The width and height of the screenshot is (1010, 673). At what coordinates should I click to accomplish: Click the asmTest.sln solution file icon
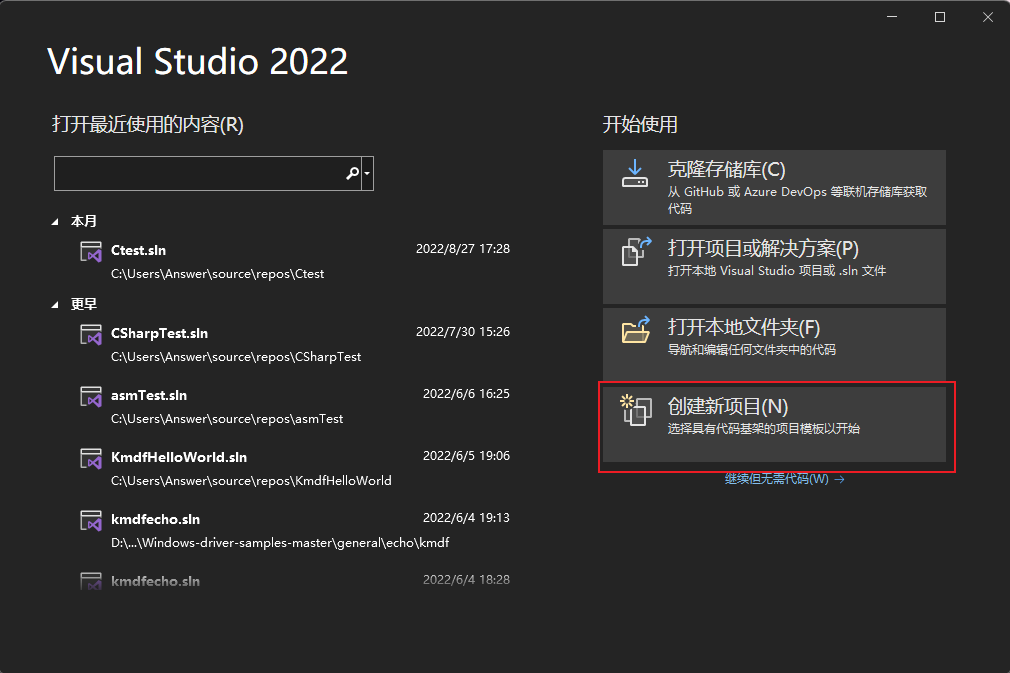92,397
